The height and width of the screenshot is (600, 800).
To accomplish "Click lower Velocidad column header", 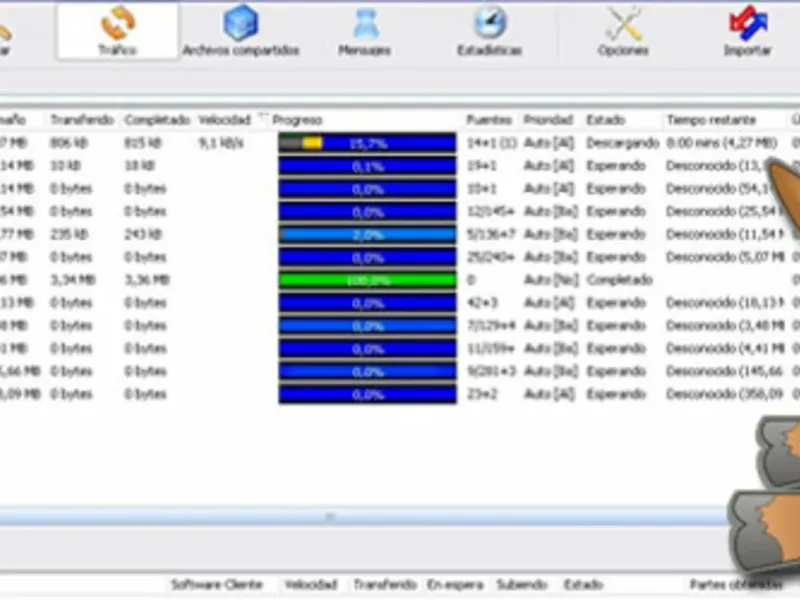I will 311,584.
